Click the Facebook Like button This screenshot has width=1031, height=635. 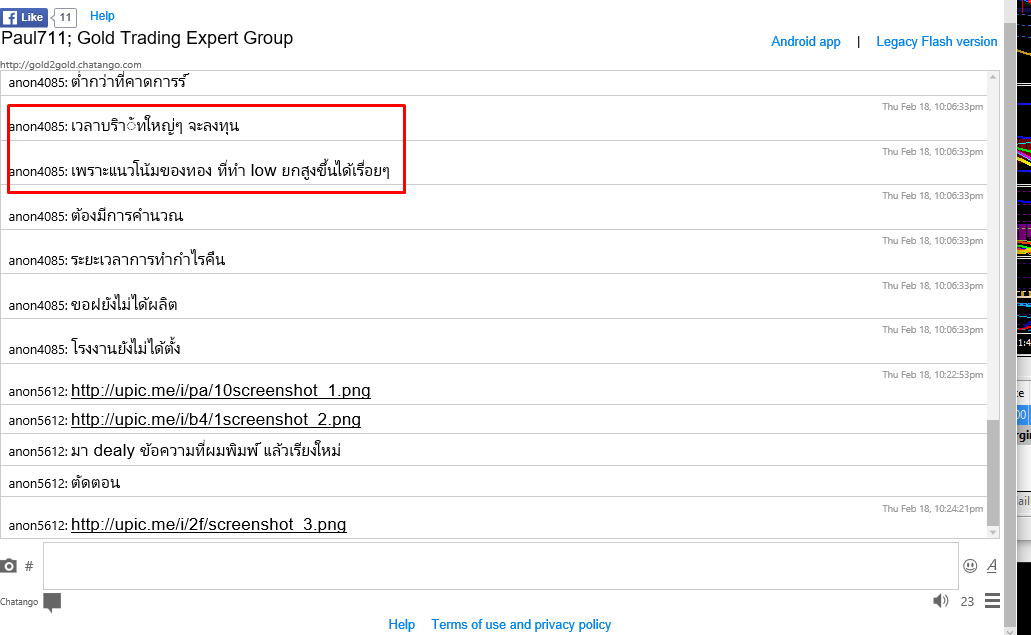tap(25, 17)
